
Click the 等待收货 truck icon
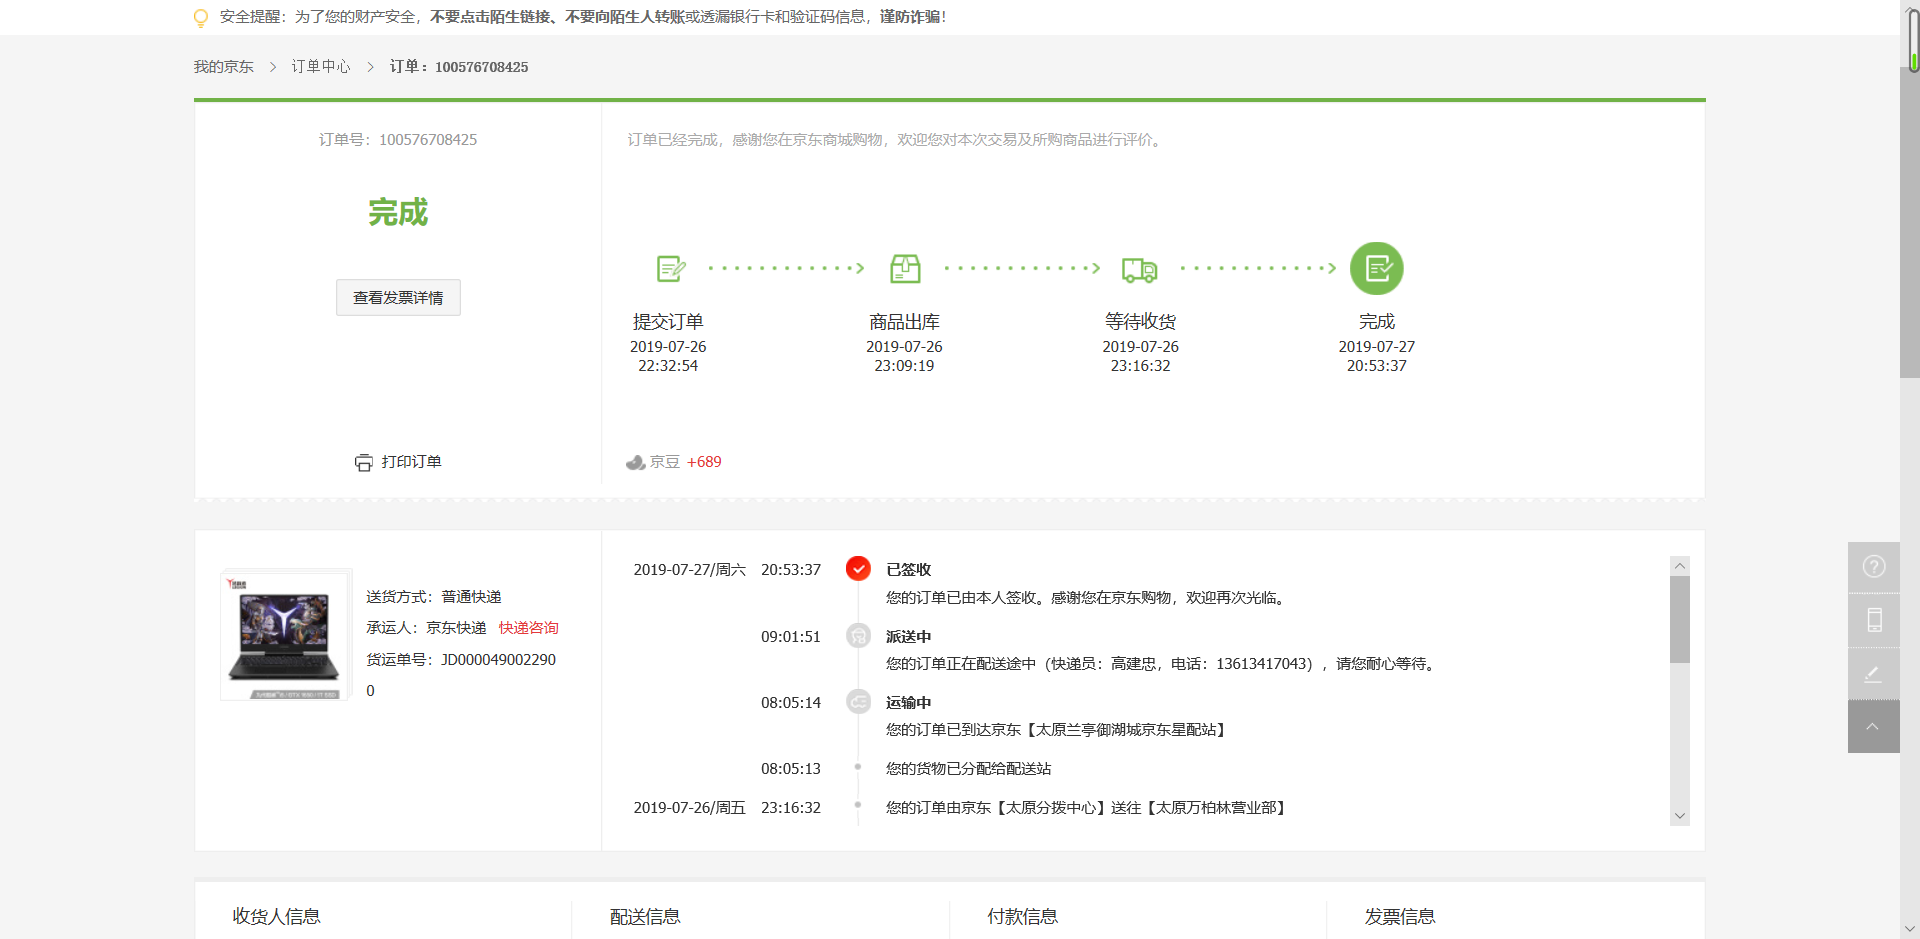point(1140,269)
